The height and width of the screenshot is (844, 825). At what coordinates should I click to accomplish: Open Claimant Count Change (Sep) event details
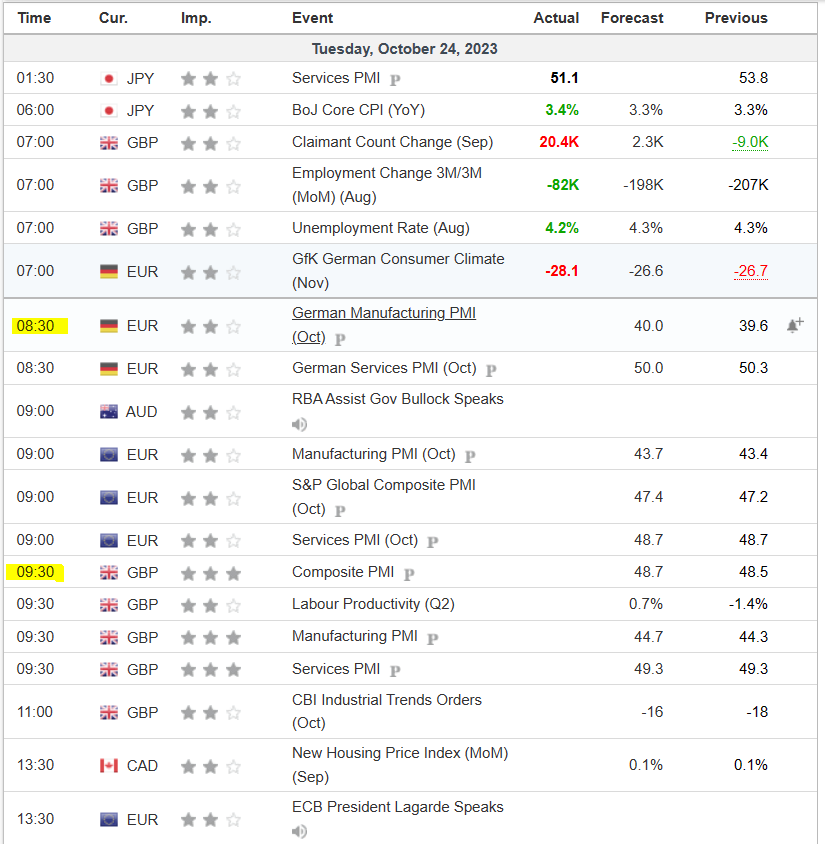pyautogui.click(x=392, y=142)
